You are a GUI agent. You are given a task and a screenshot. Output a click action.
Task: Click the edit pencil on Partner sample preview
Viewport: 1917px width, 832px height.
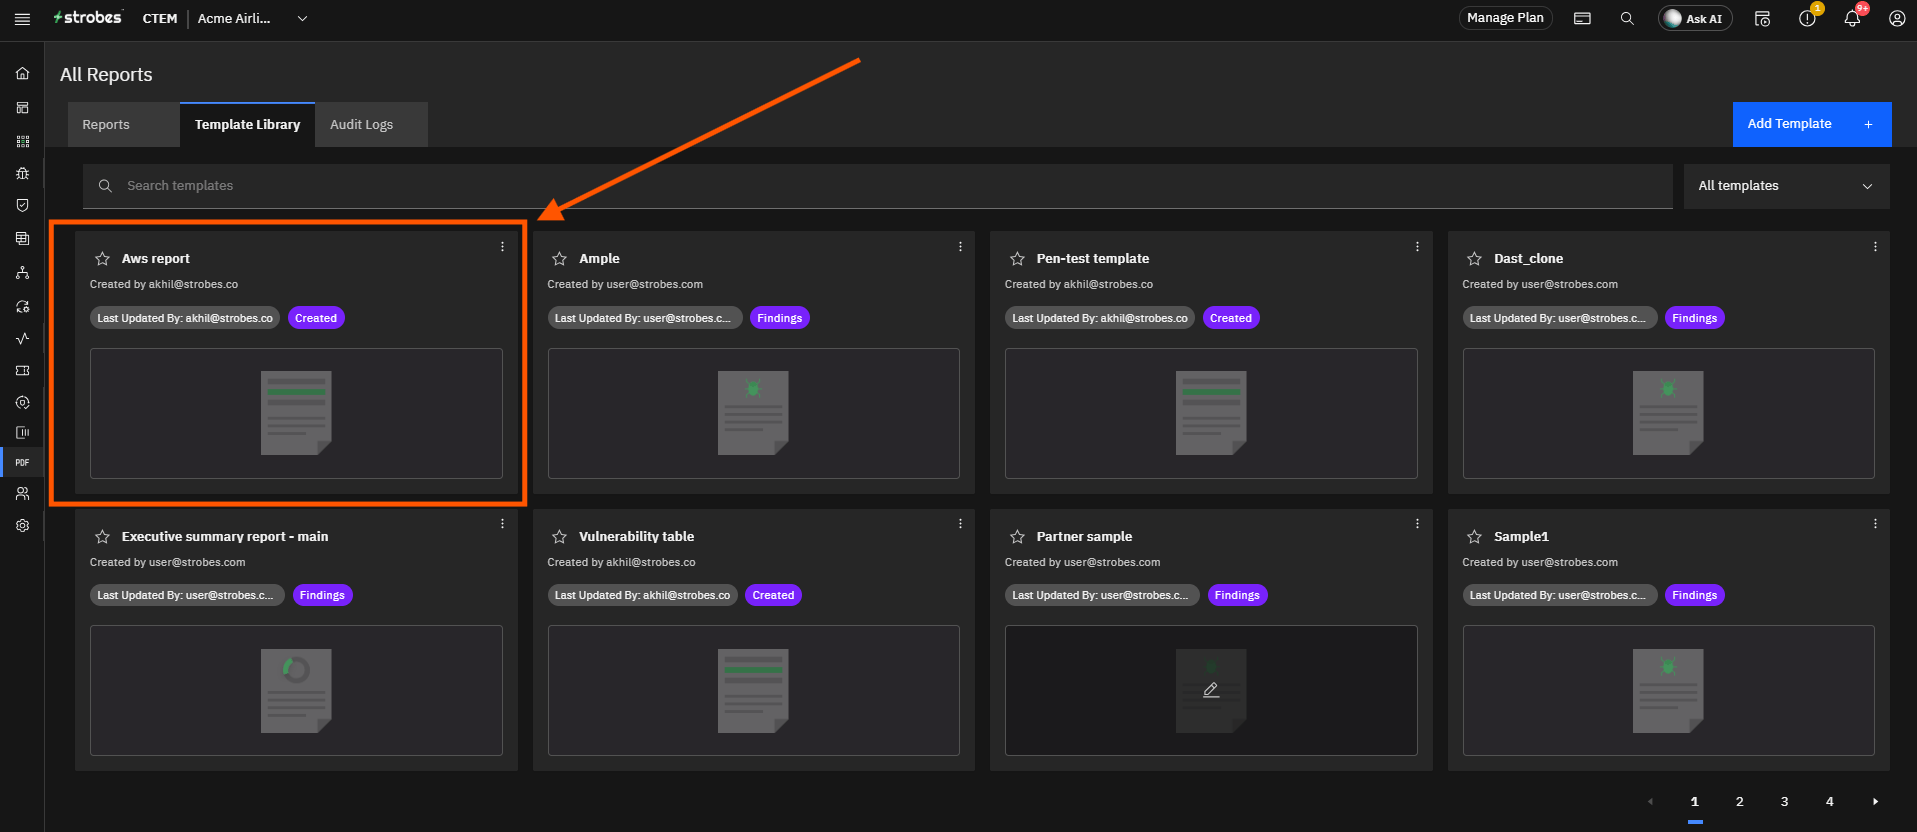1211,690
